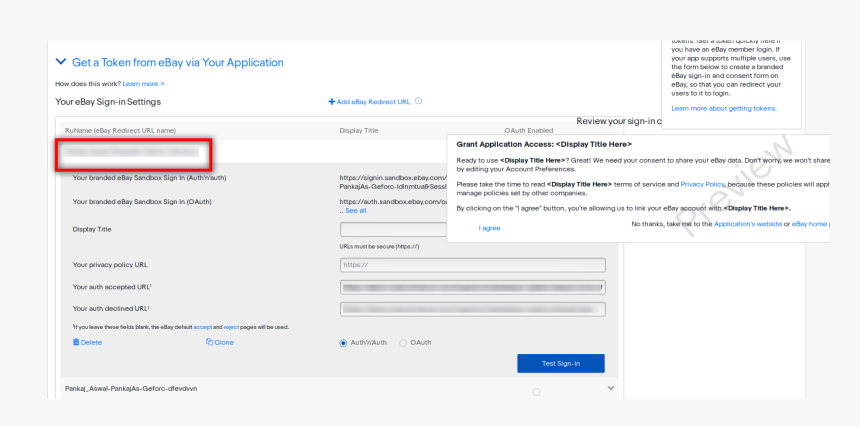Select the Auth'n'Auth radio button
Viewport: 860px width, 426px height.
pyautogui.click(x=343, y=343)
